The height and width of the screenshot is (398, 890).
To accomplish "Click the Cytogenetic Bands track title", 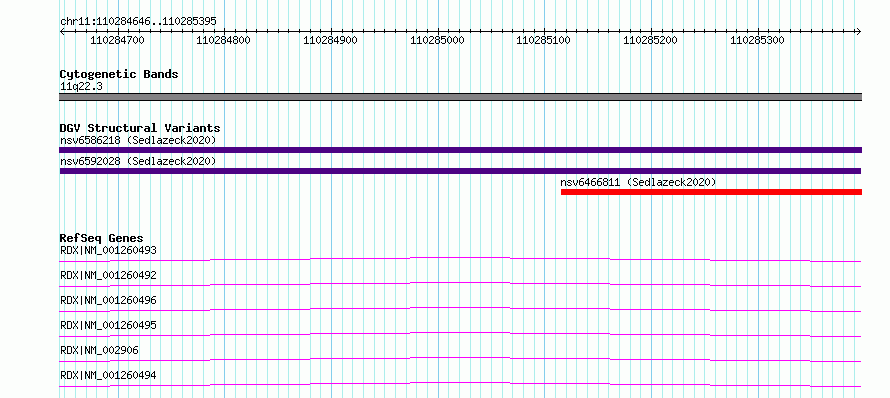I will tap(119, 74).
